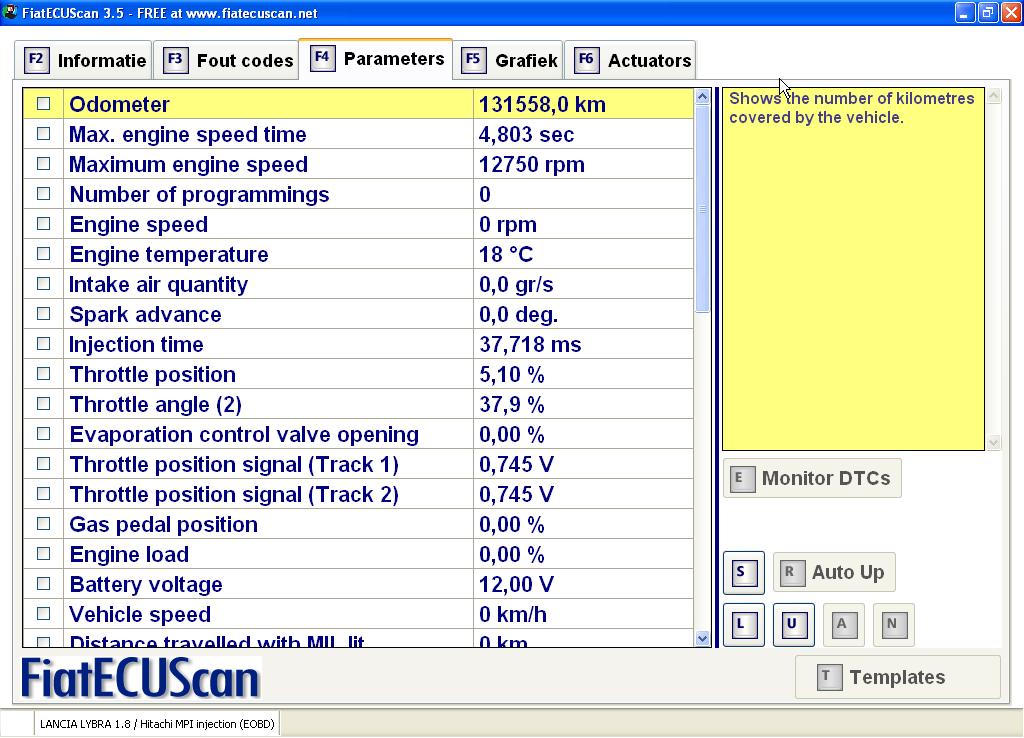Click the L key button

pos(744,625)
